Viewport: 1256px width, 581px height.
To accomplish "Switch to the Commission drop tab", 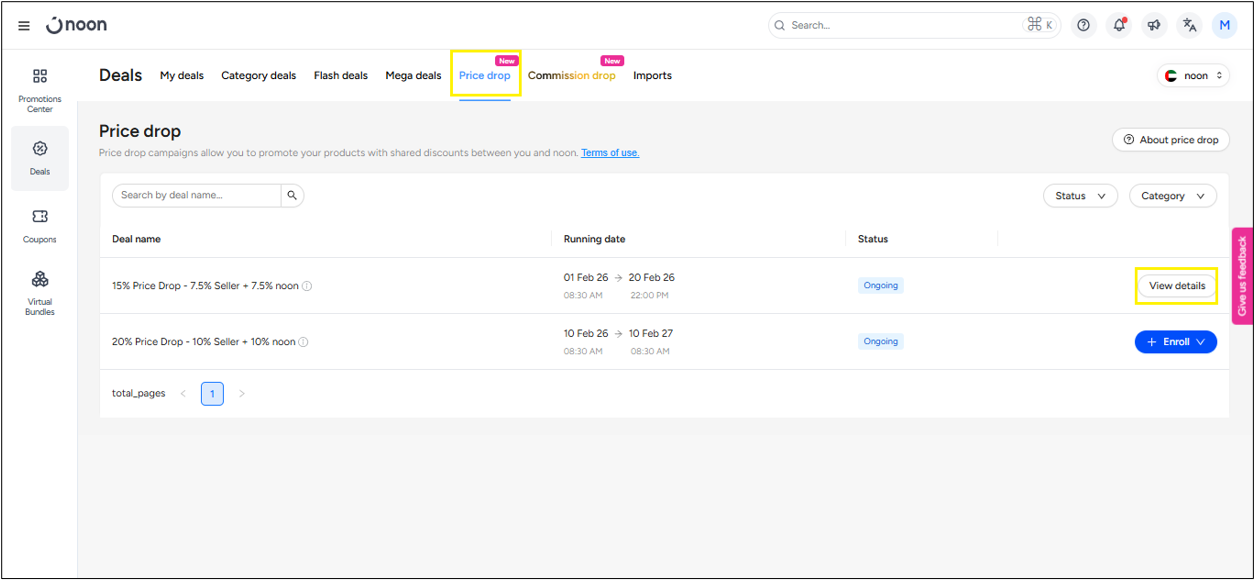I will [x=571, y=76].
